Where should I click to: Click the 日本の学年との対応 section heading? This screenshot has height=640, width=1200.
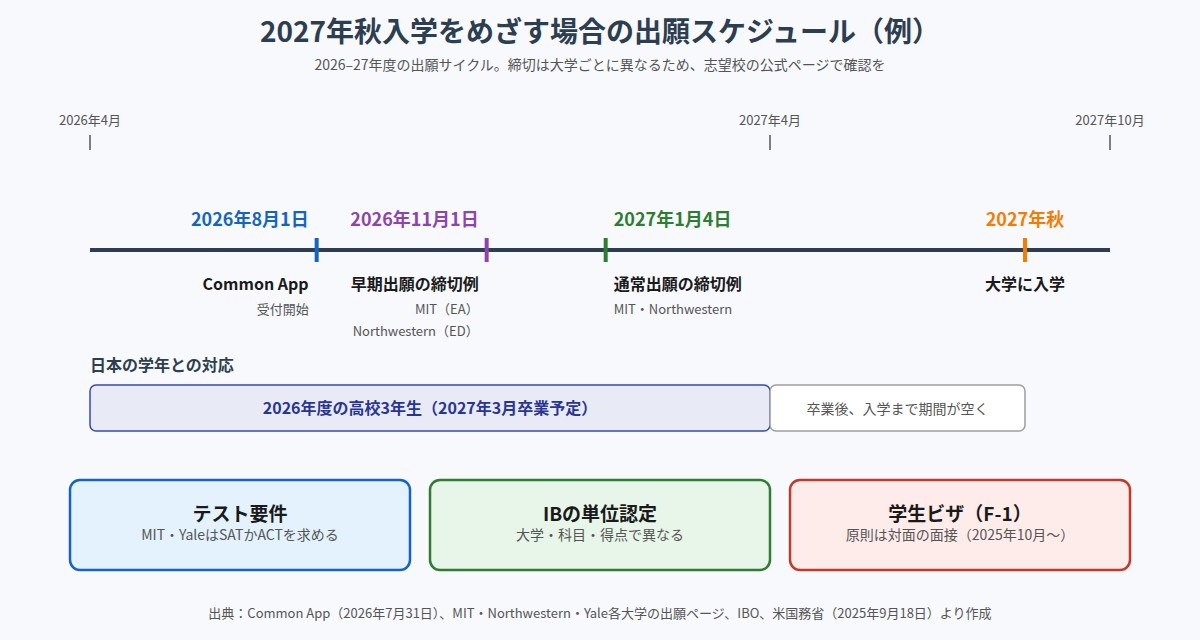[162, 365]
